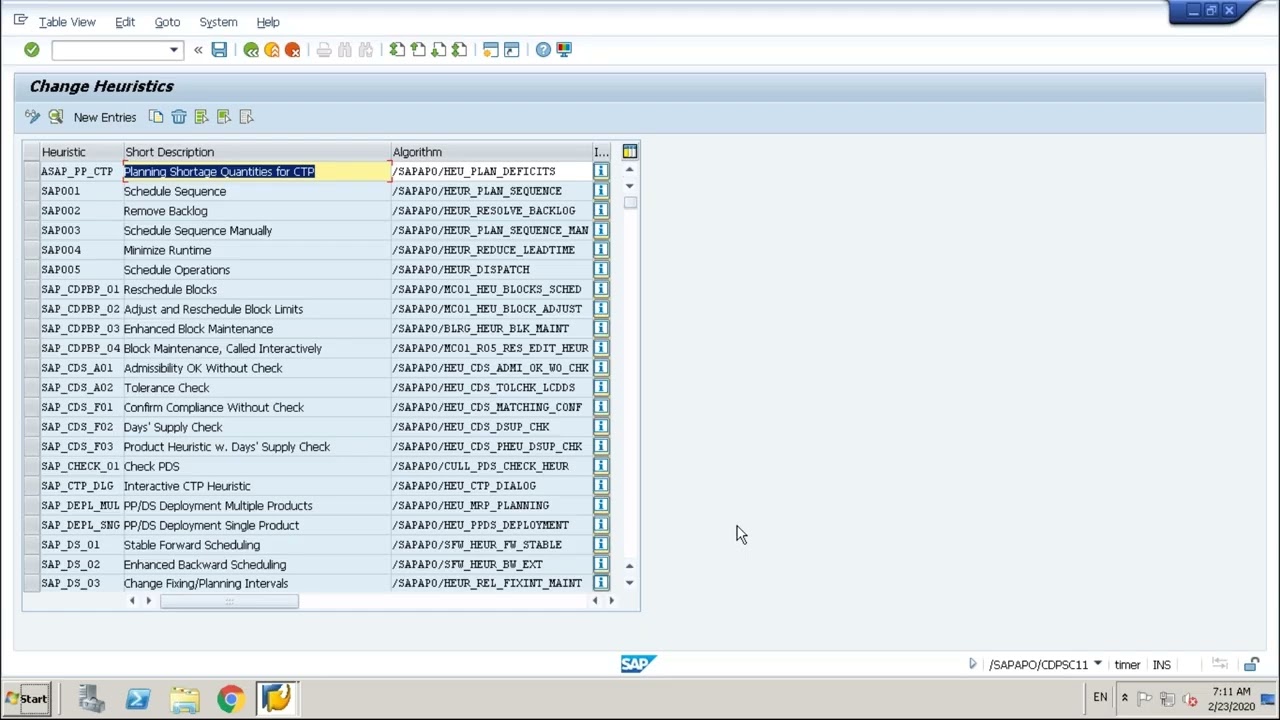Toggle Display/Change mode with the pencil-glasses icon
This screenshot has width=1280, height=720.
coord(33,117)
